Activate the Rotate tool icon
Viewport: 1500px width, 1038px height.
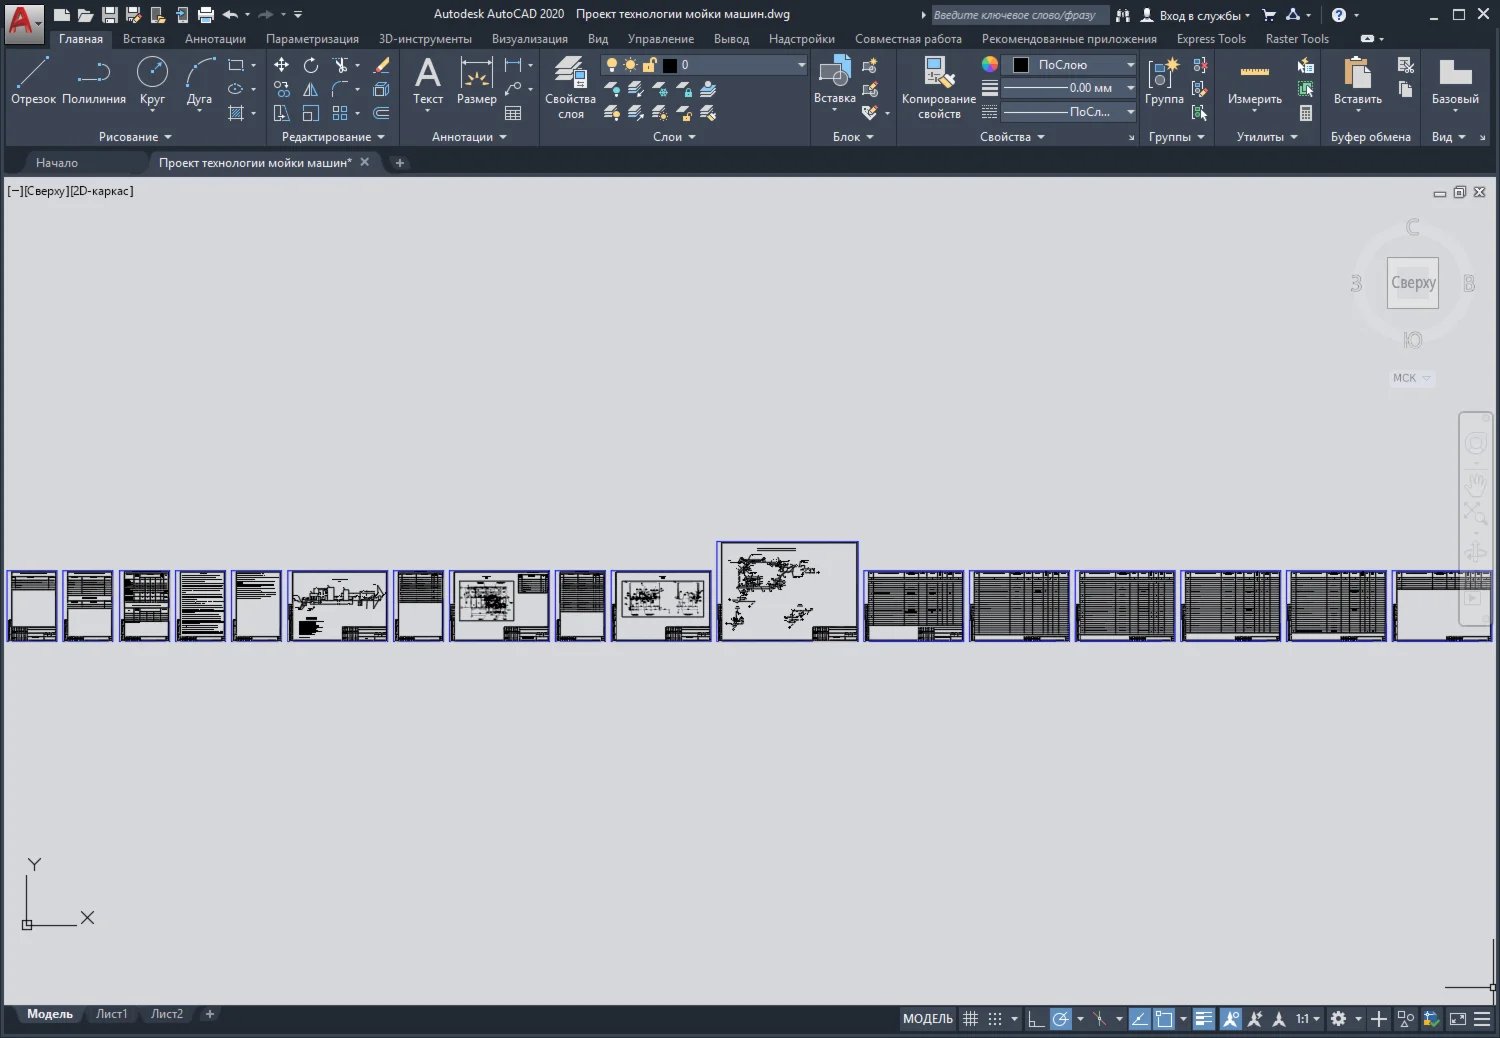(x=311, y=65)
